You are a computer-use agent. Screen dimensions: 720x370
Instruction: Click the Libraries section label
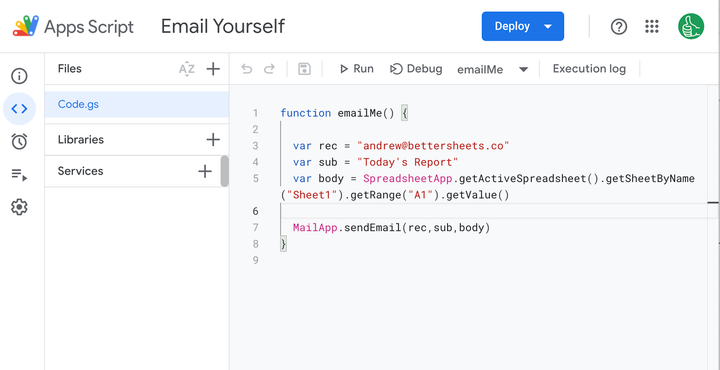(81, 140)
